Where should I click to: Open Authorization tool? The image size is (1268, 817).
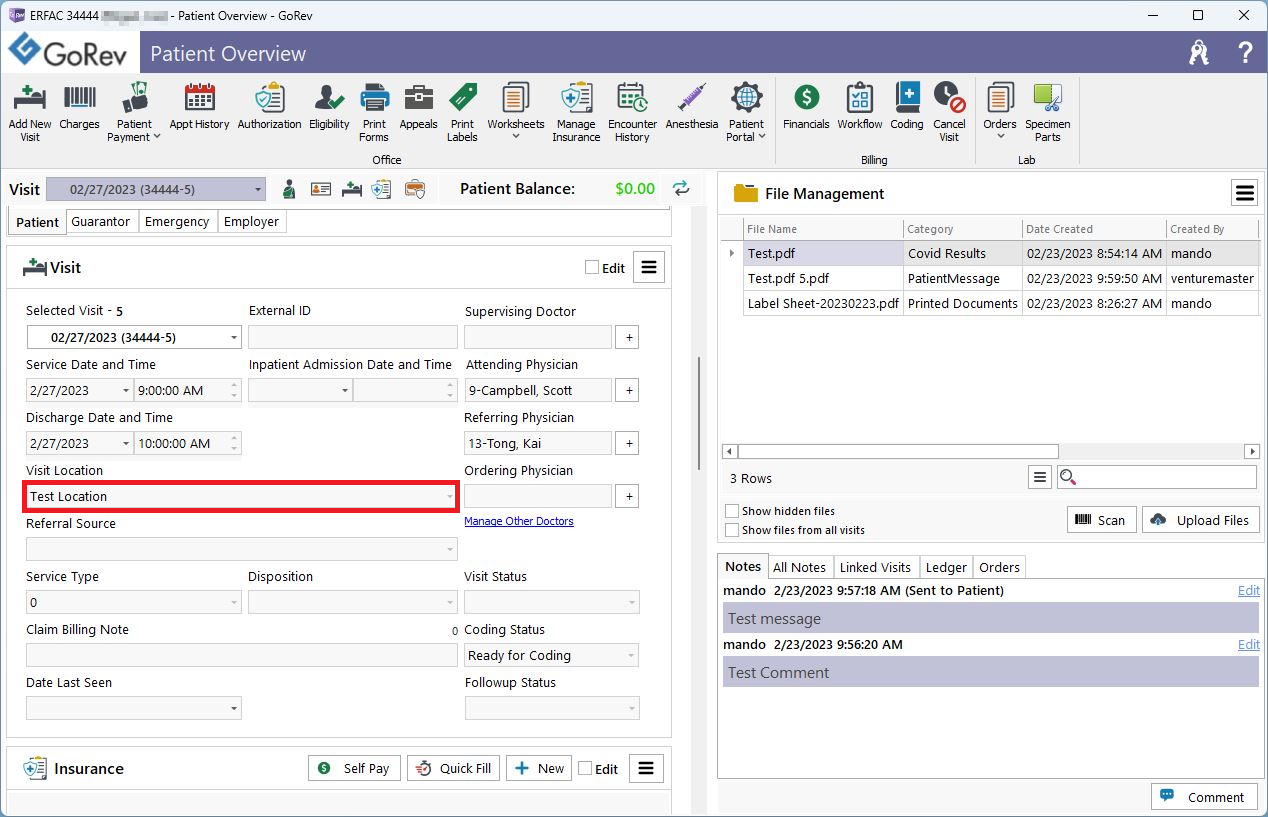269,107
